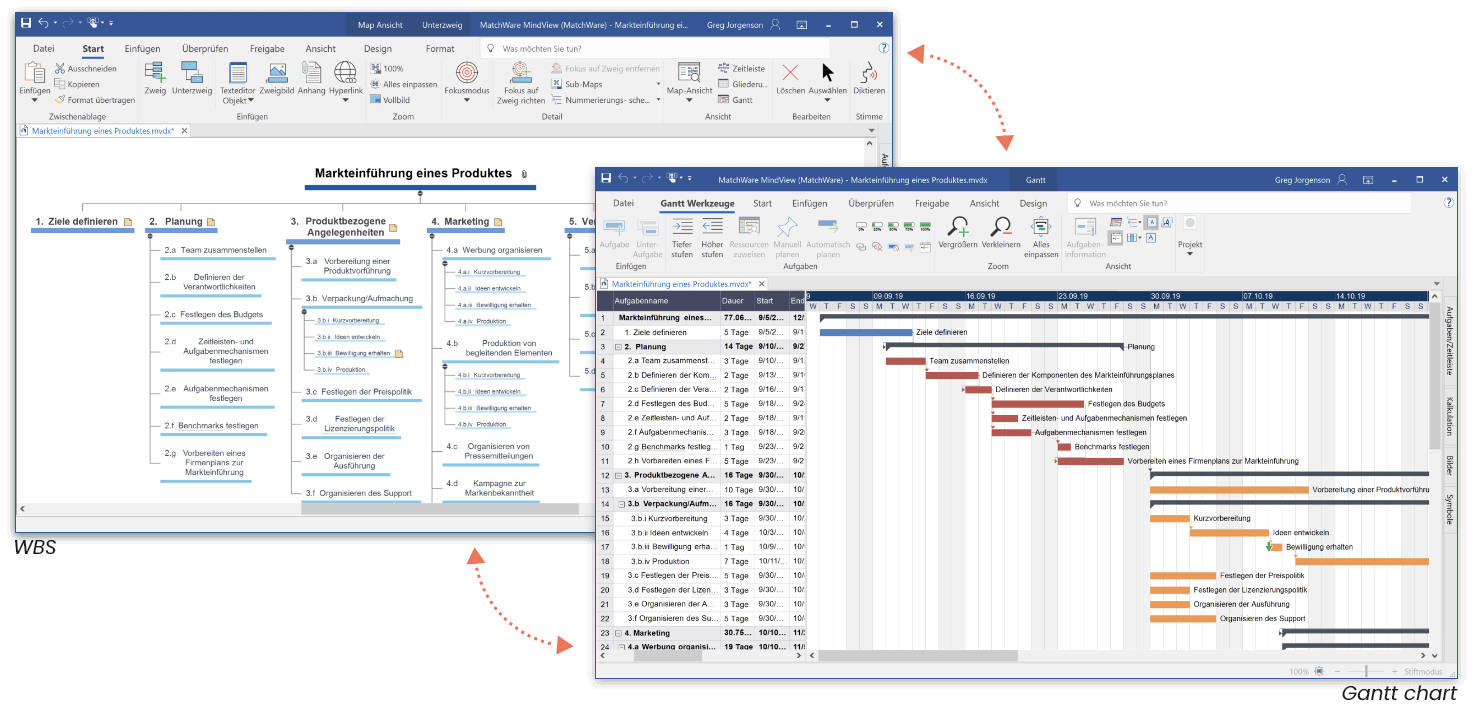Click Gliederung in WBS Ansicht group

(743, 84)
